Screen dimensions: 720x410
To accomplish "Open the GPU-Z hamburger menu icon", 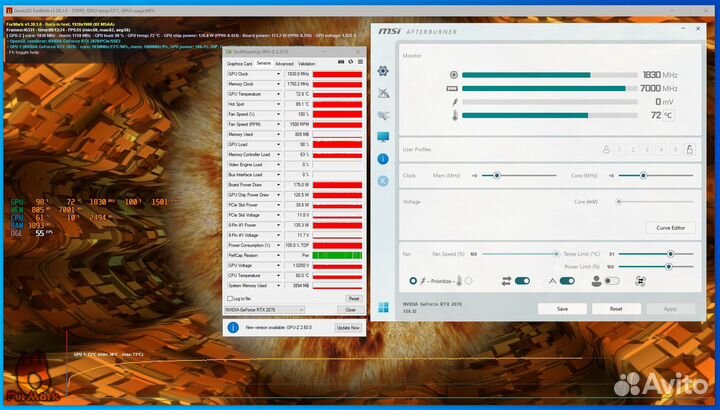I will coord(360,62).
